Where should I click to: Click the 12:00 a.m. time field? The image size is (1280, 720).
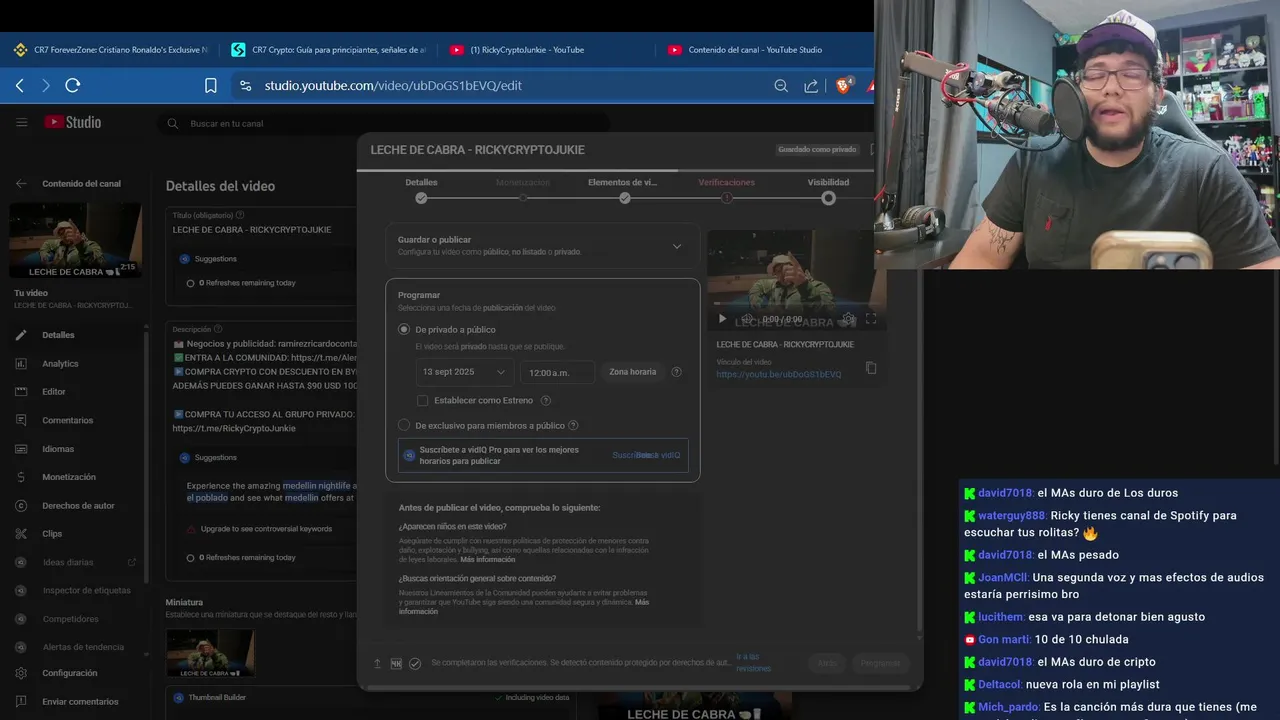(x=557, y=372)
